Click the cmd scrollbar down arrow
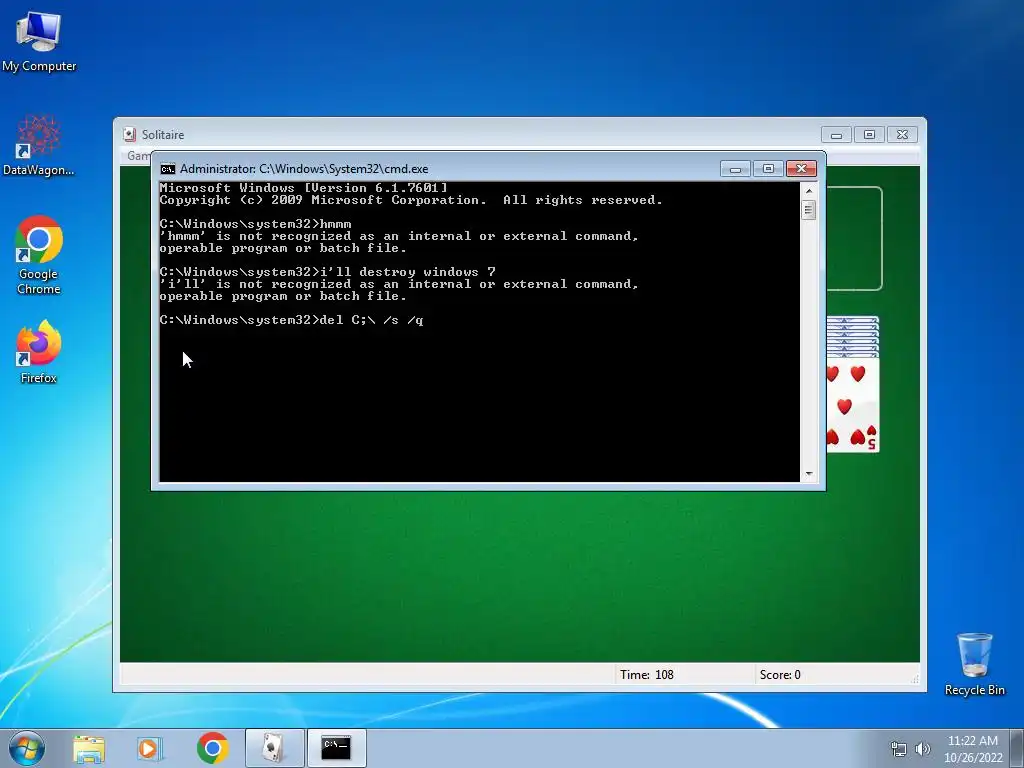1024x768 pixels. click(808, 474)
